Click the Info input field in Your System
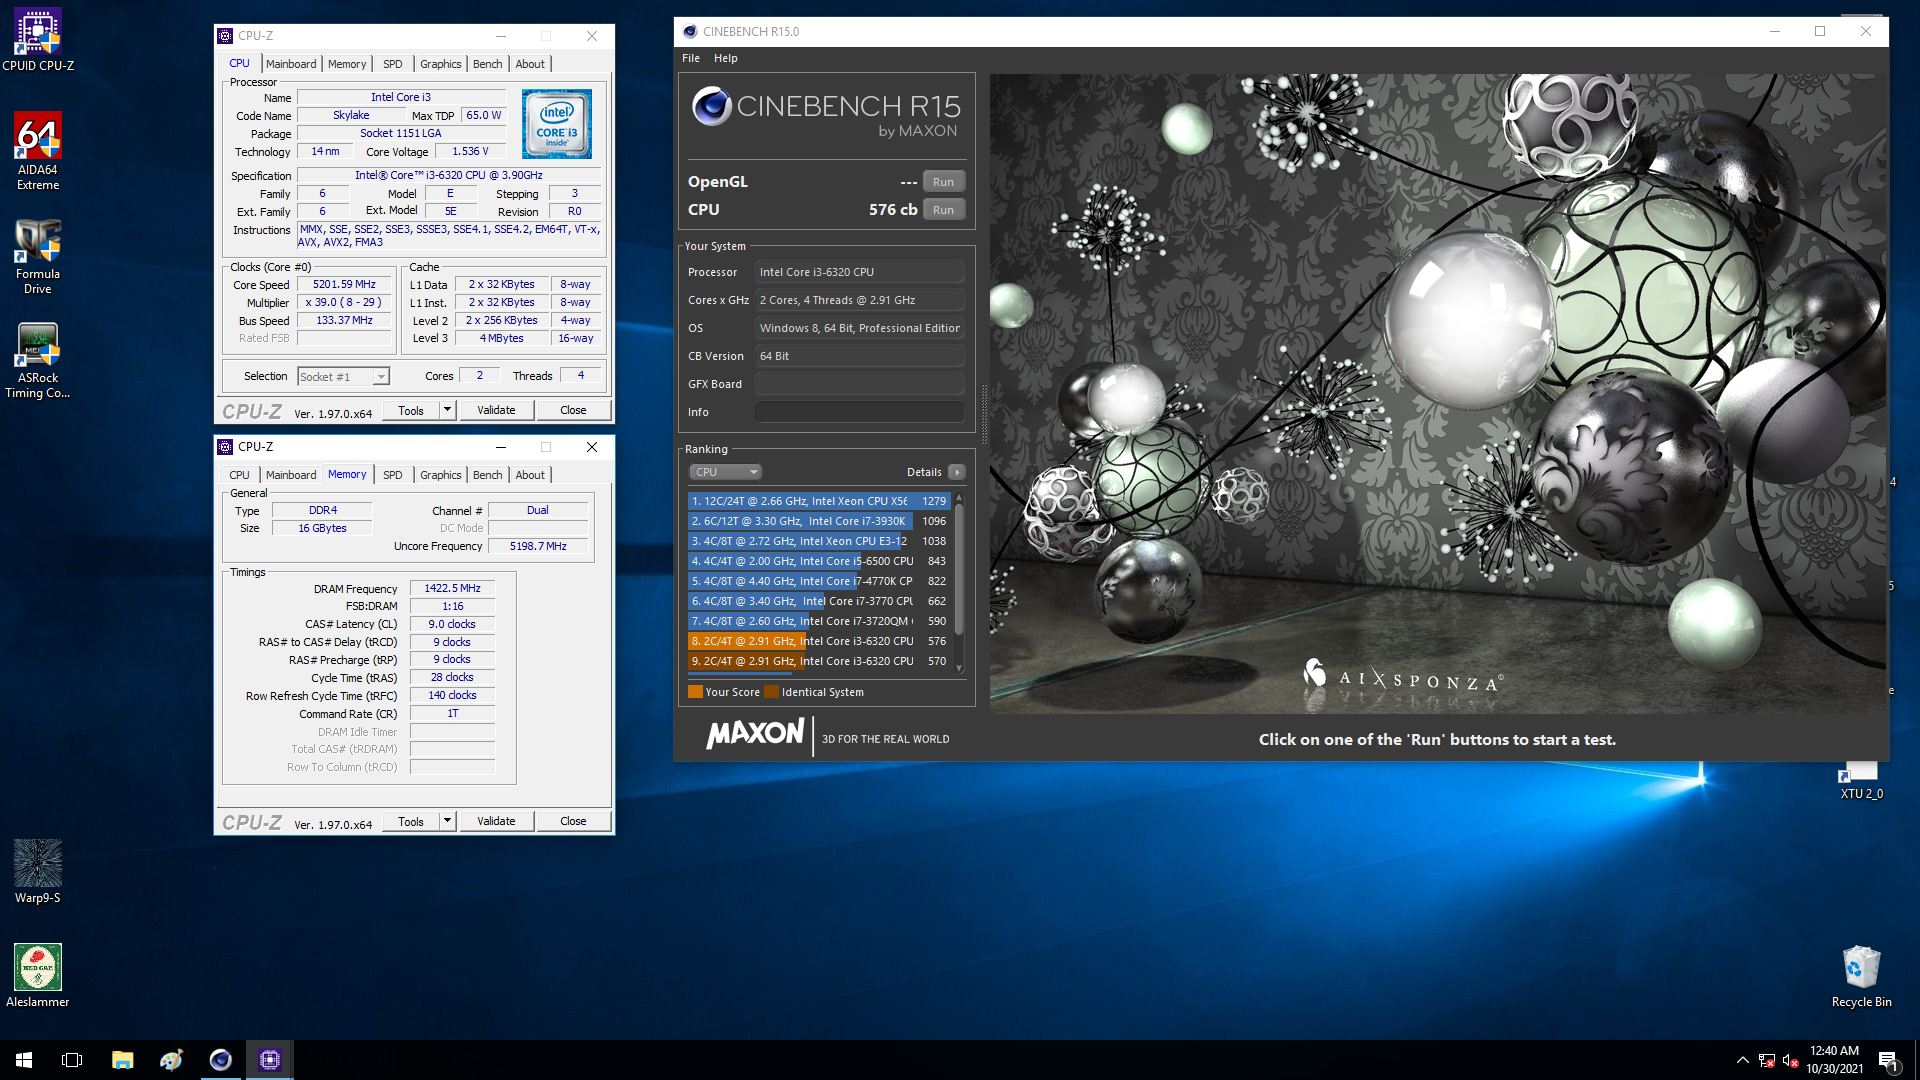Screen dimensions: 1920x1080 point(860,412)
